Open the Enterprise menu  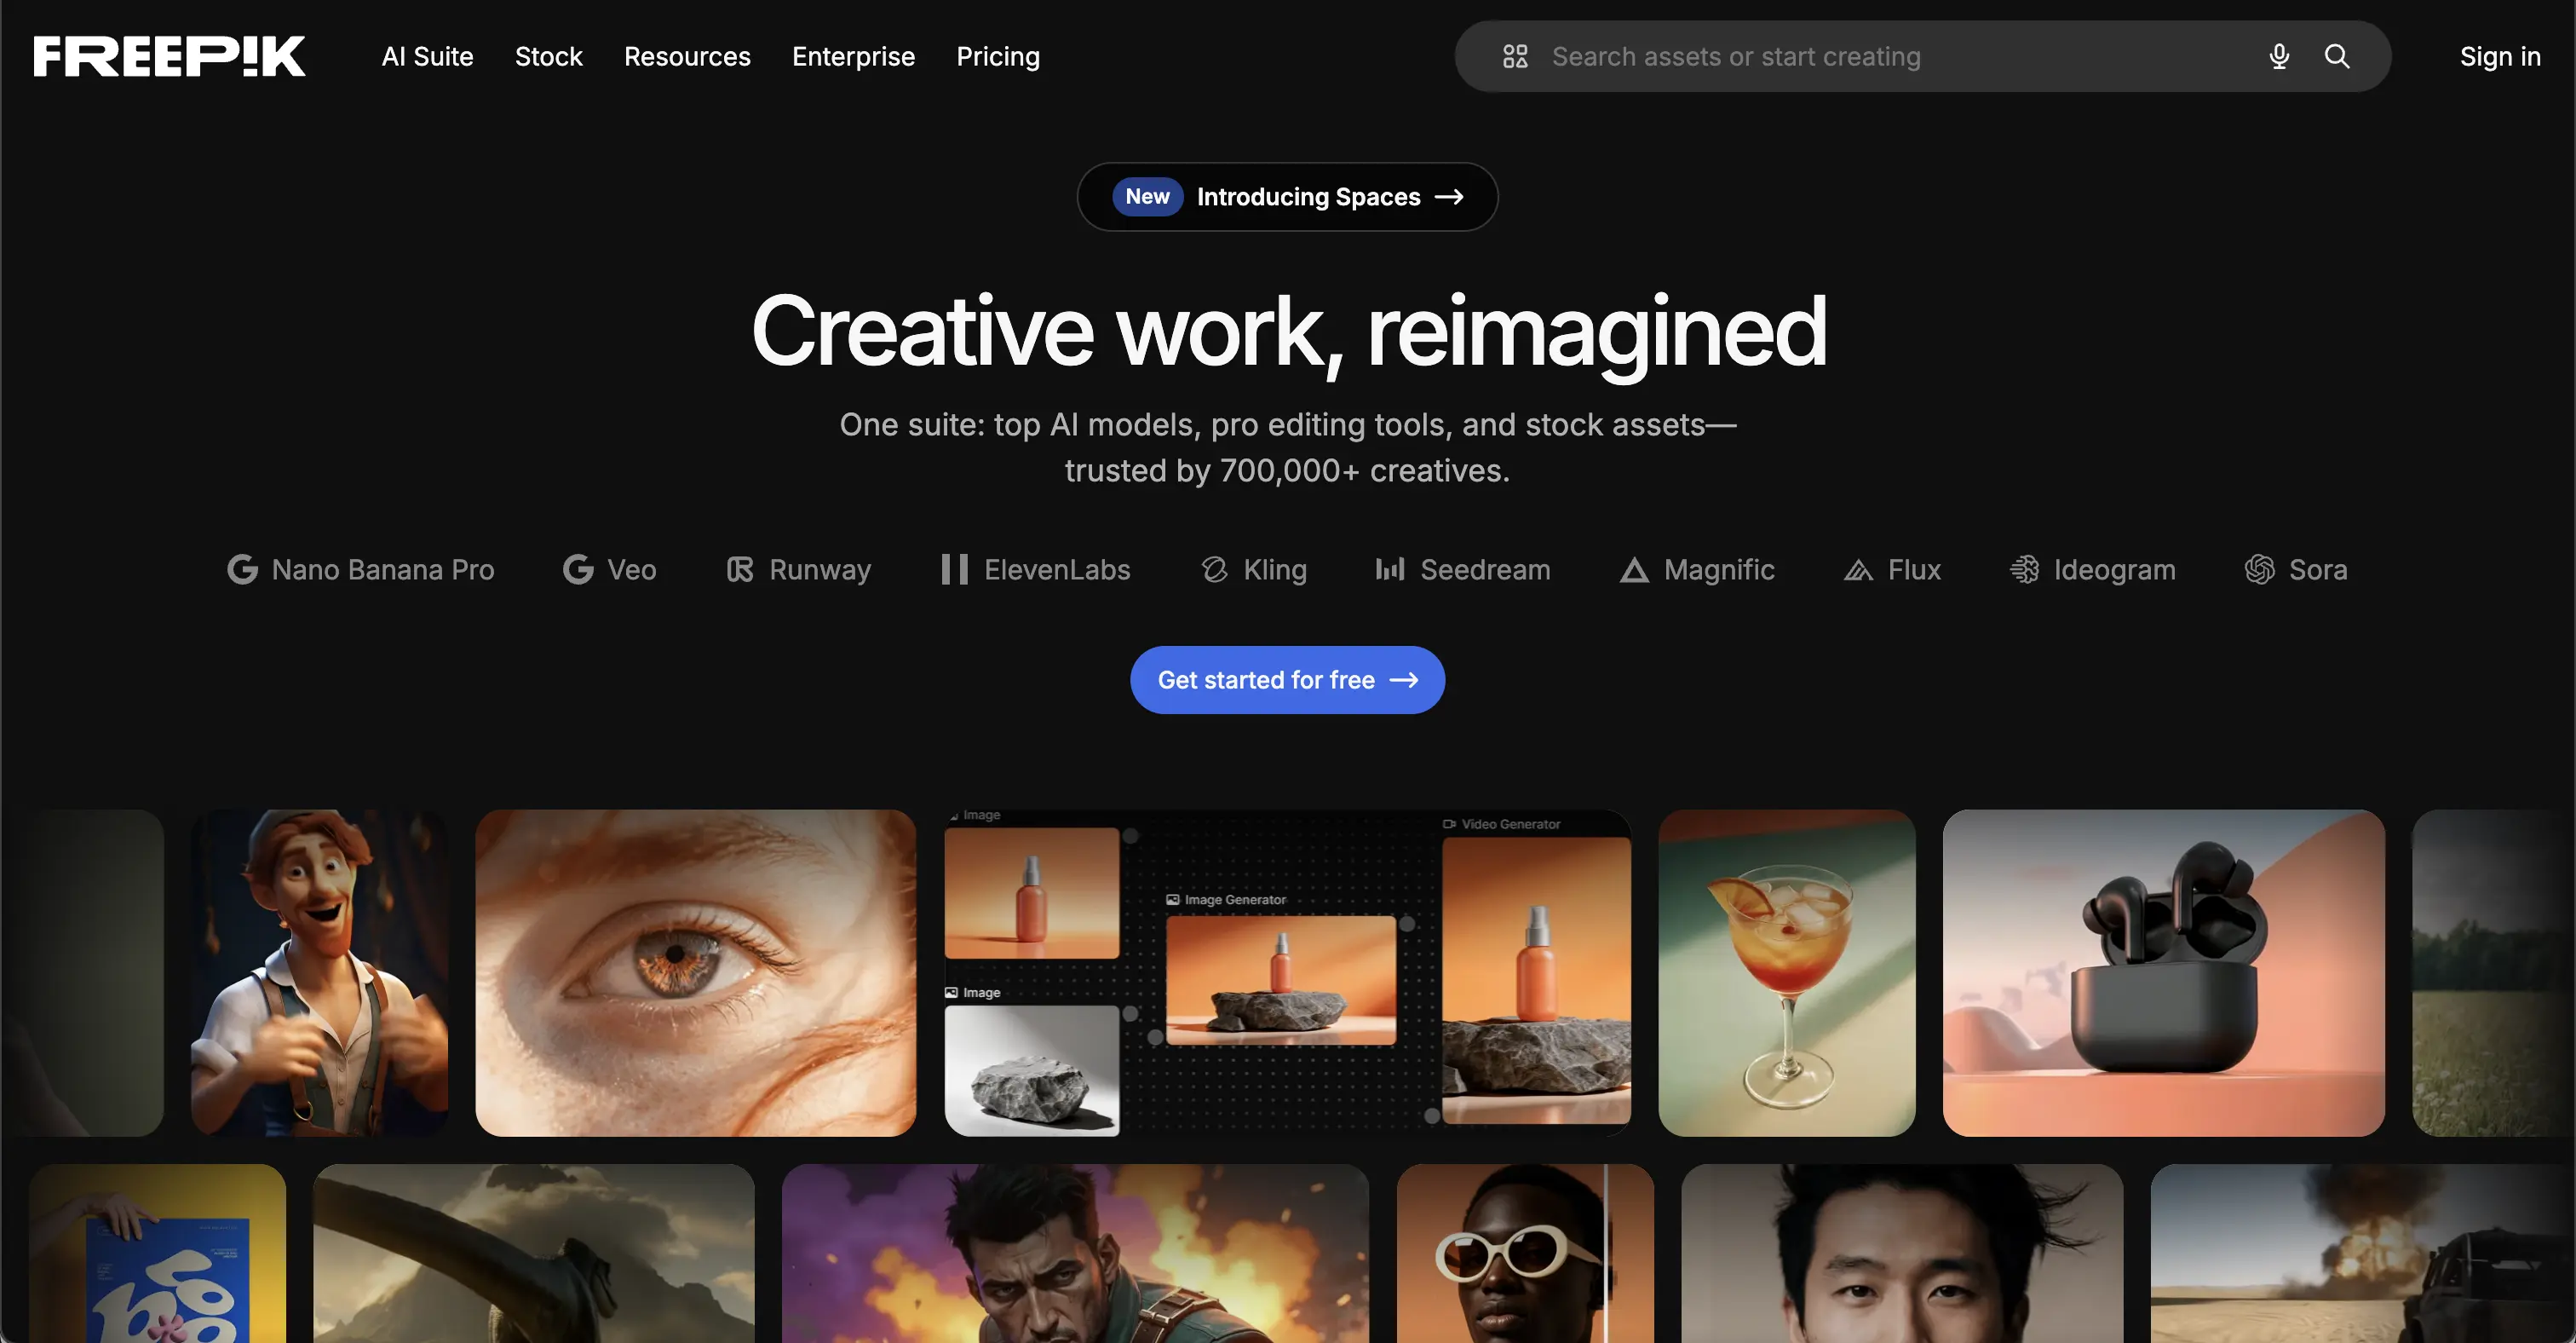click(x=853, y=57)
